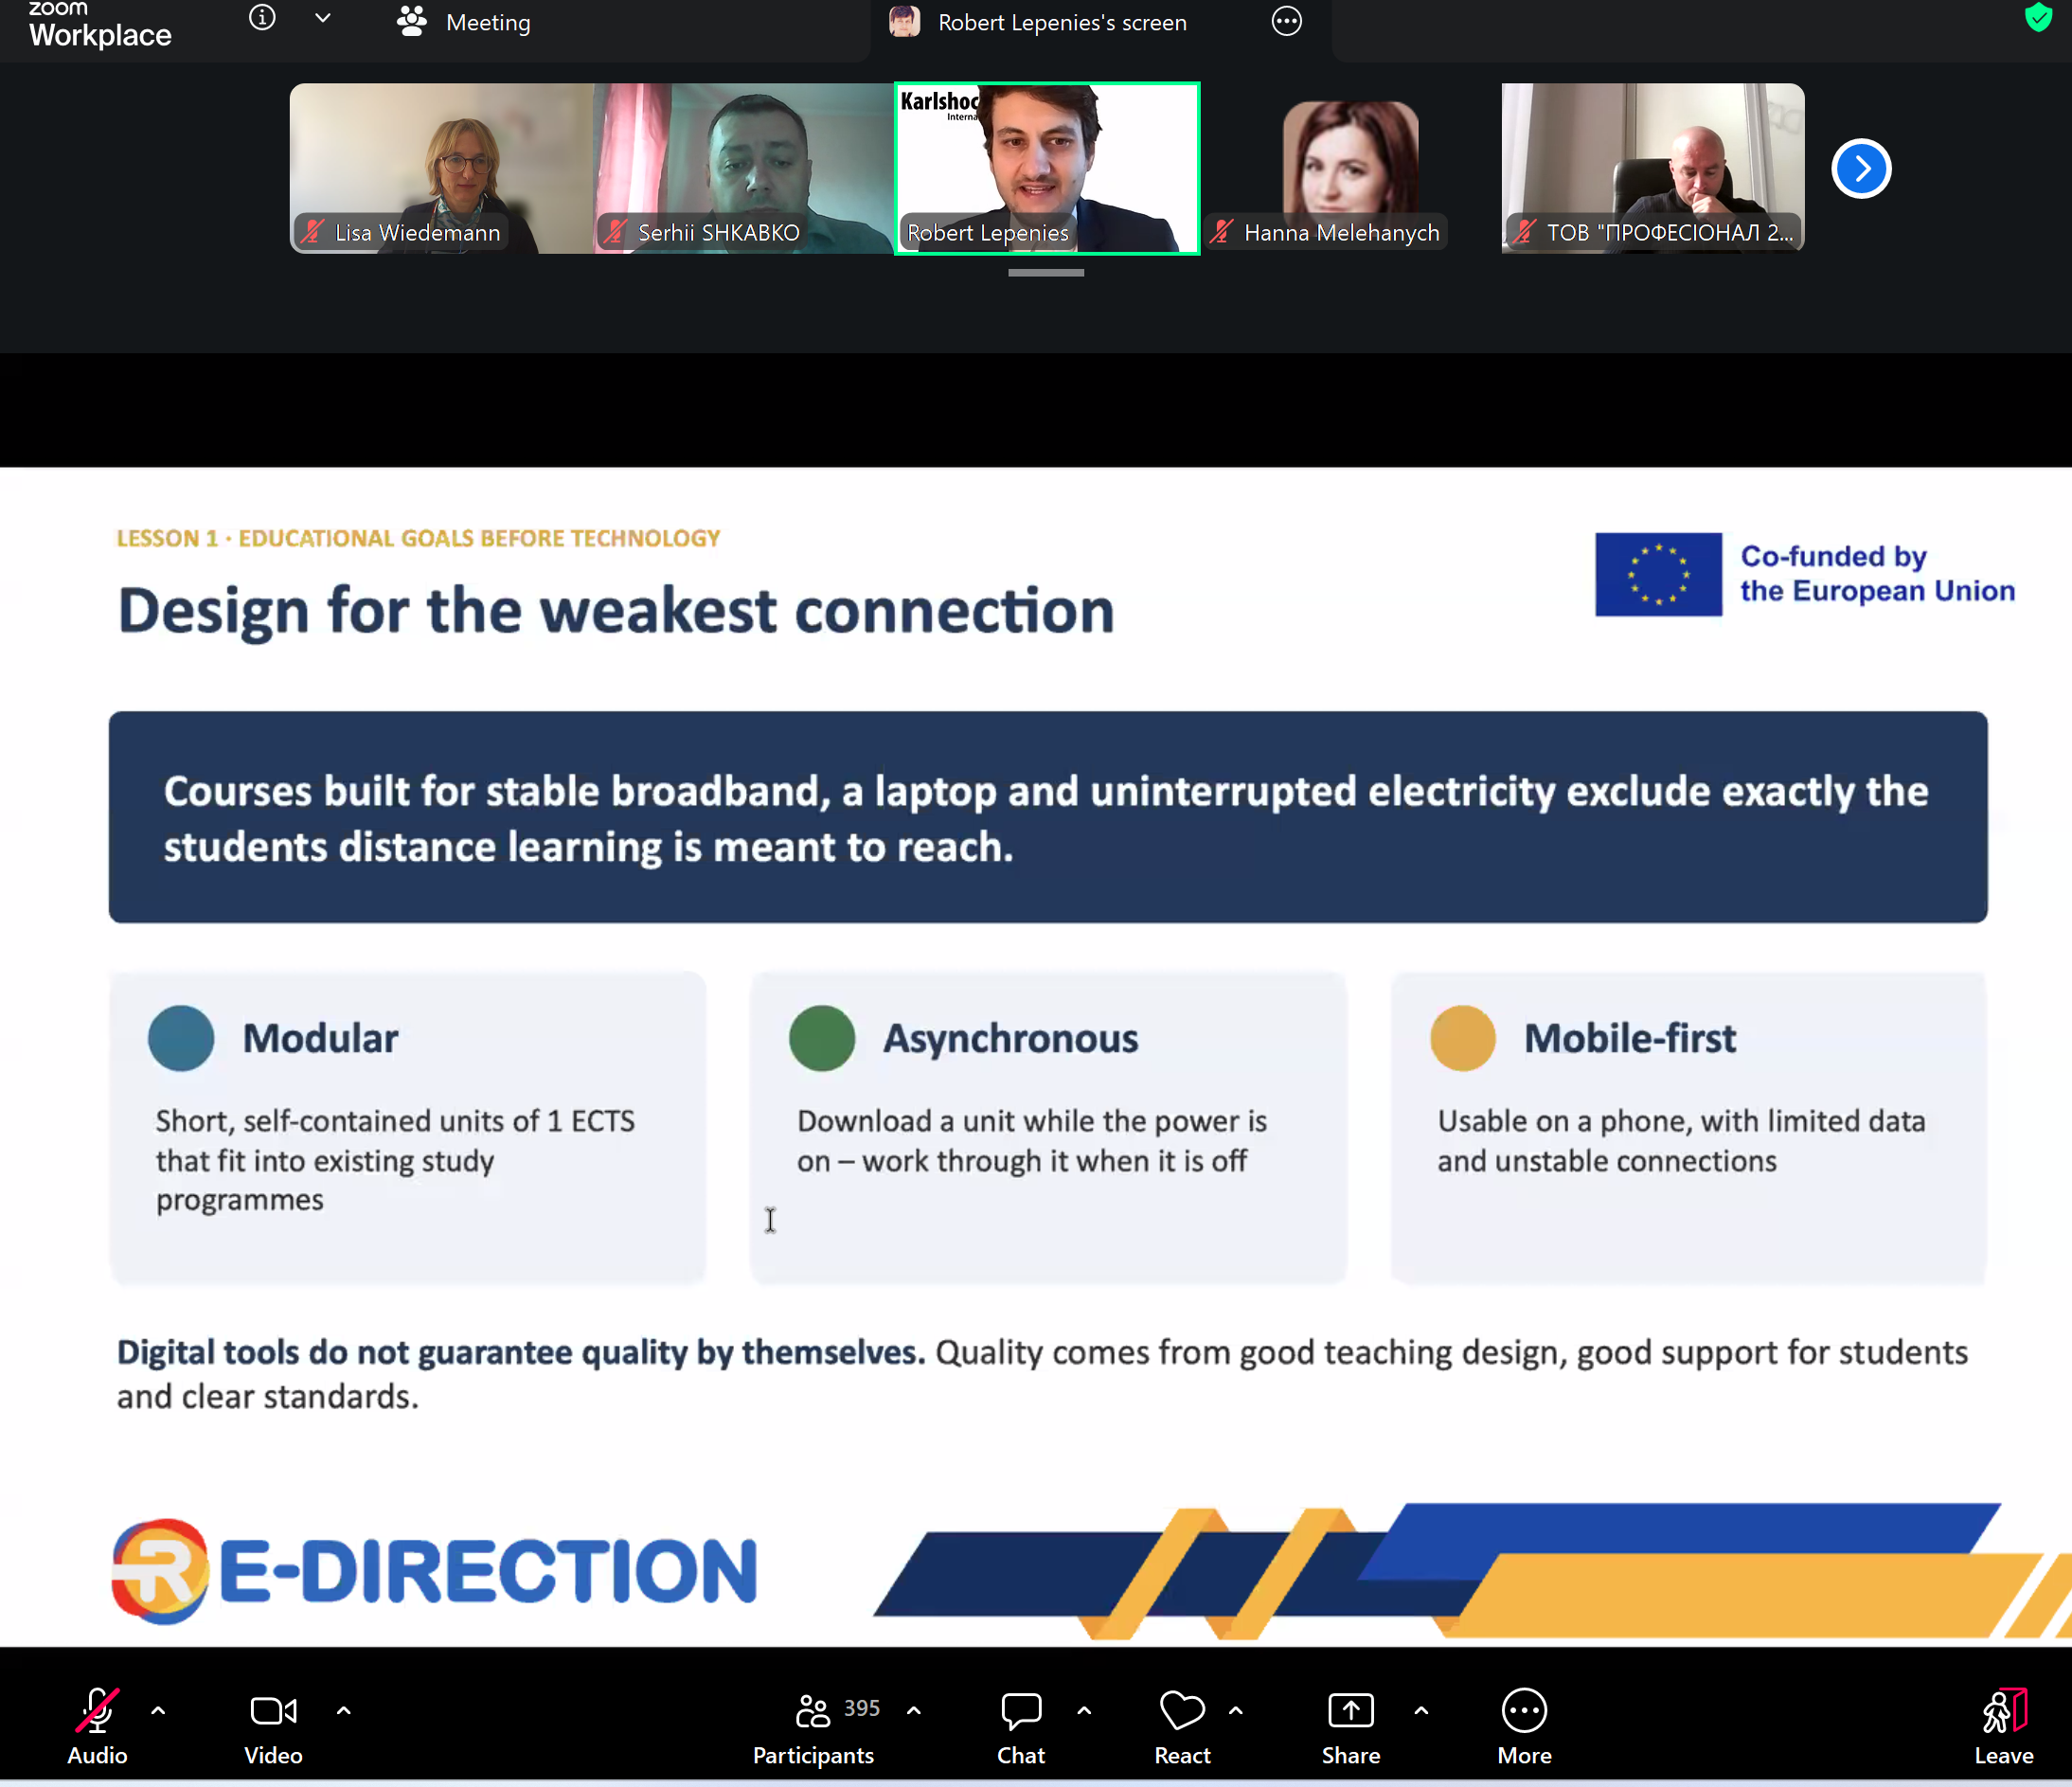Click the Share screen button
Image resolution: width=2072 pixels, height=1787 pixels.
[x=1350, y=1726]
